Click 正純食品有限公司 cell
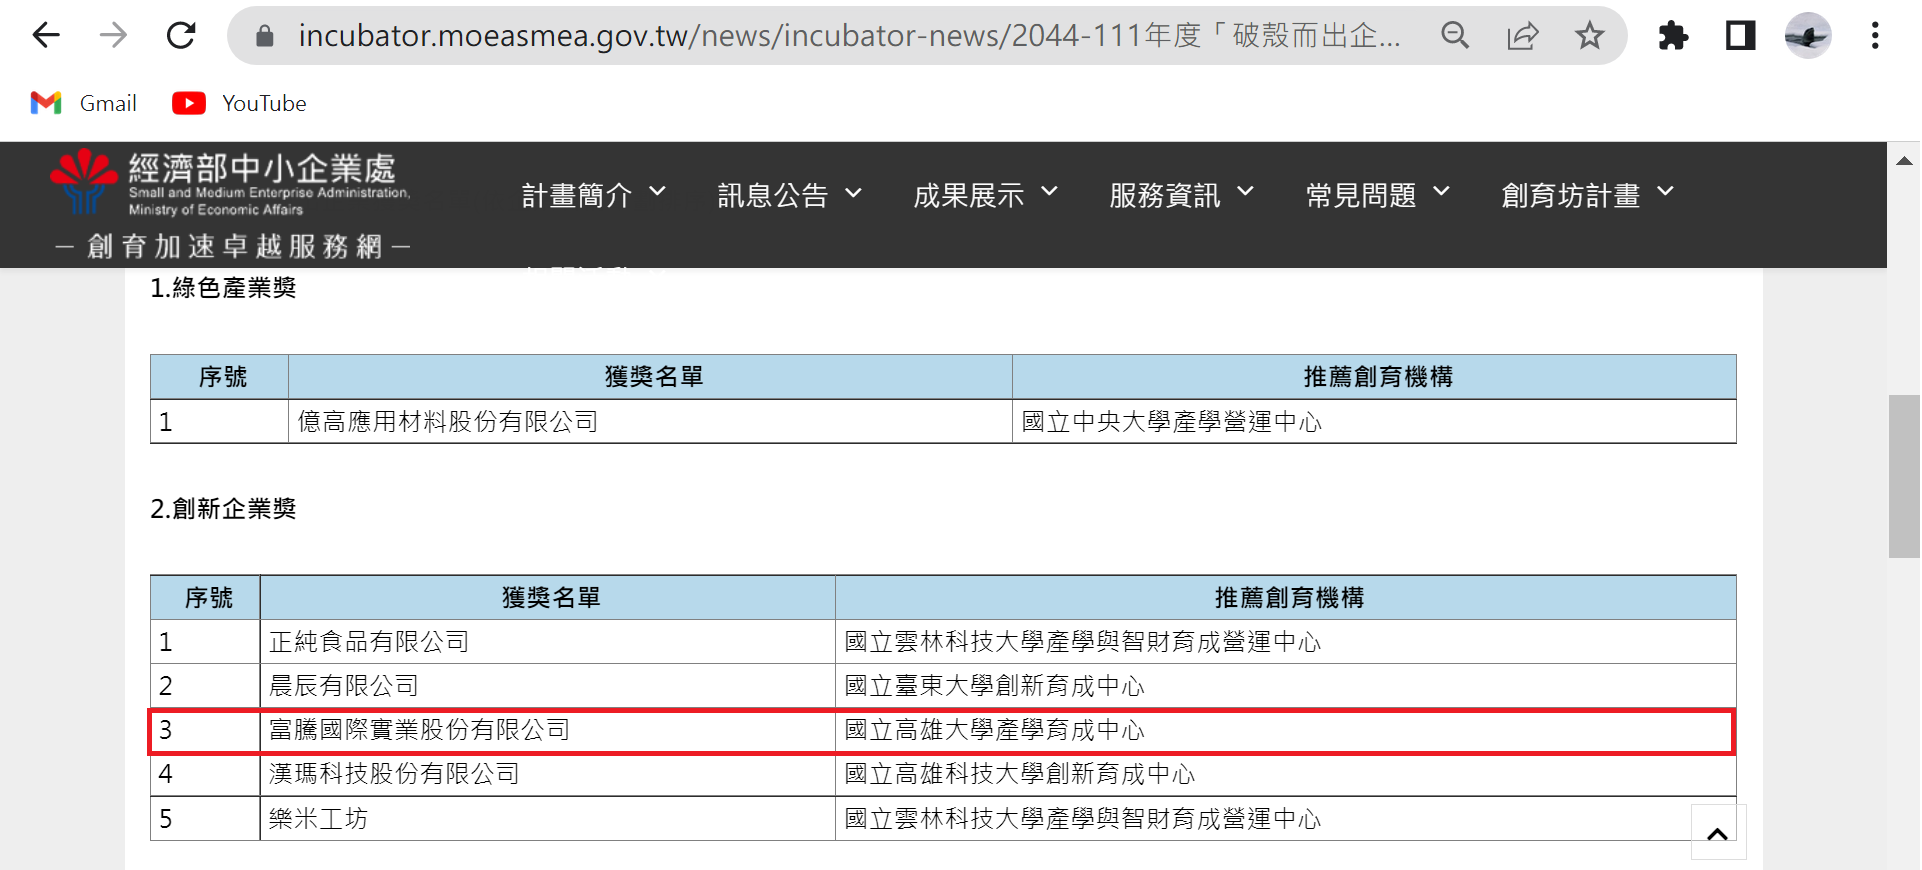 click(547, 642)
